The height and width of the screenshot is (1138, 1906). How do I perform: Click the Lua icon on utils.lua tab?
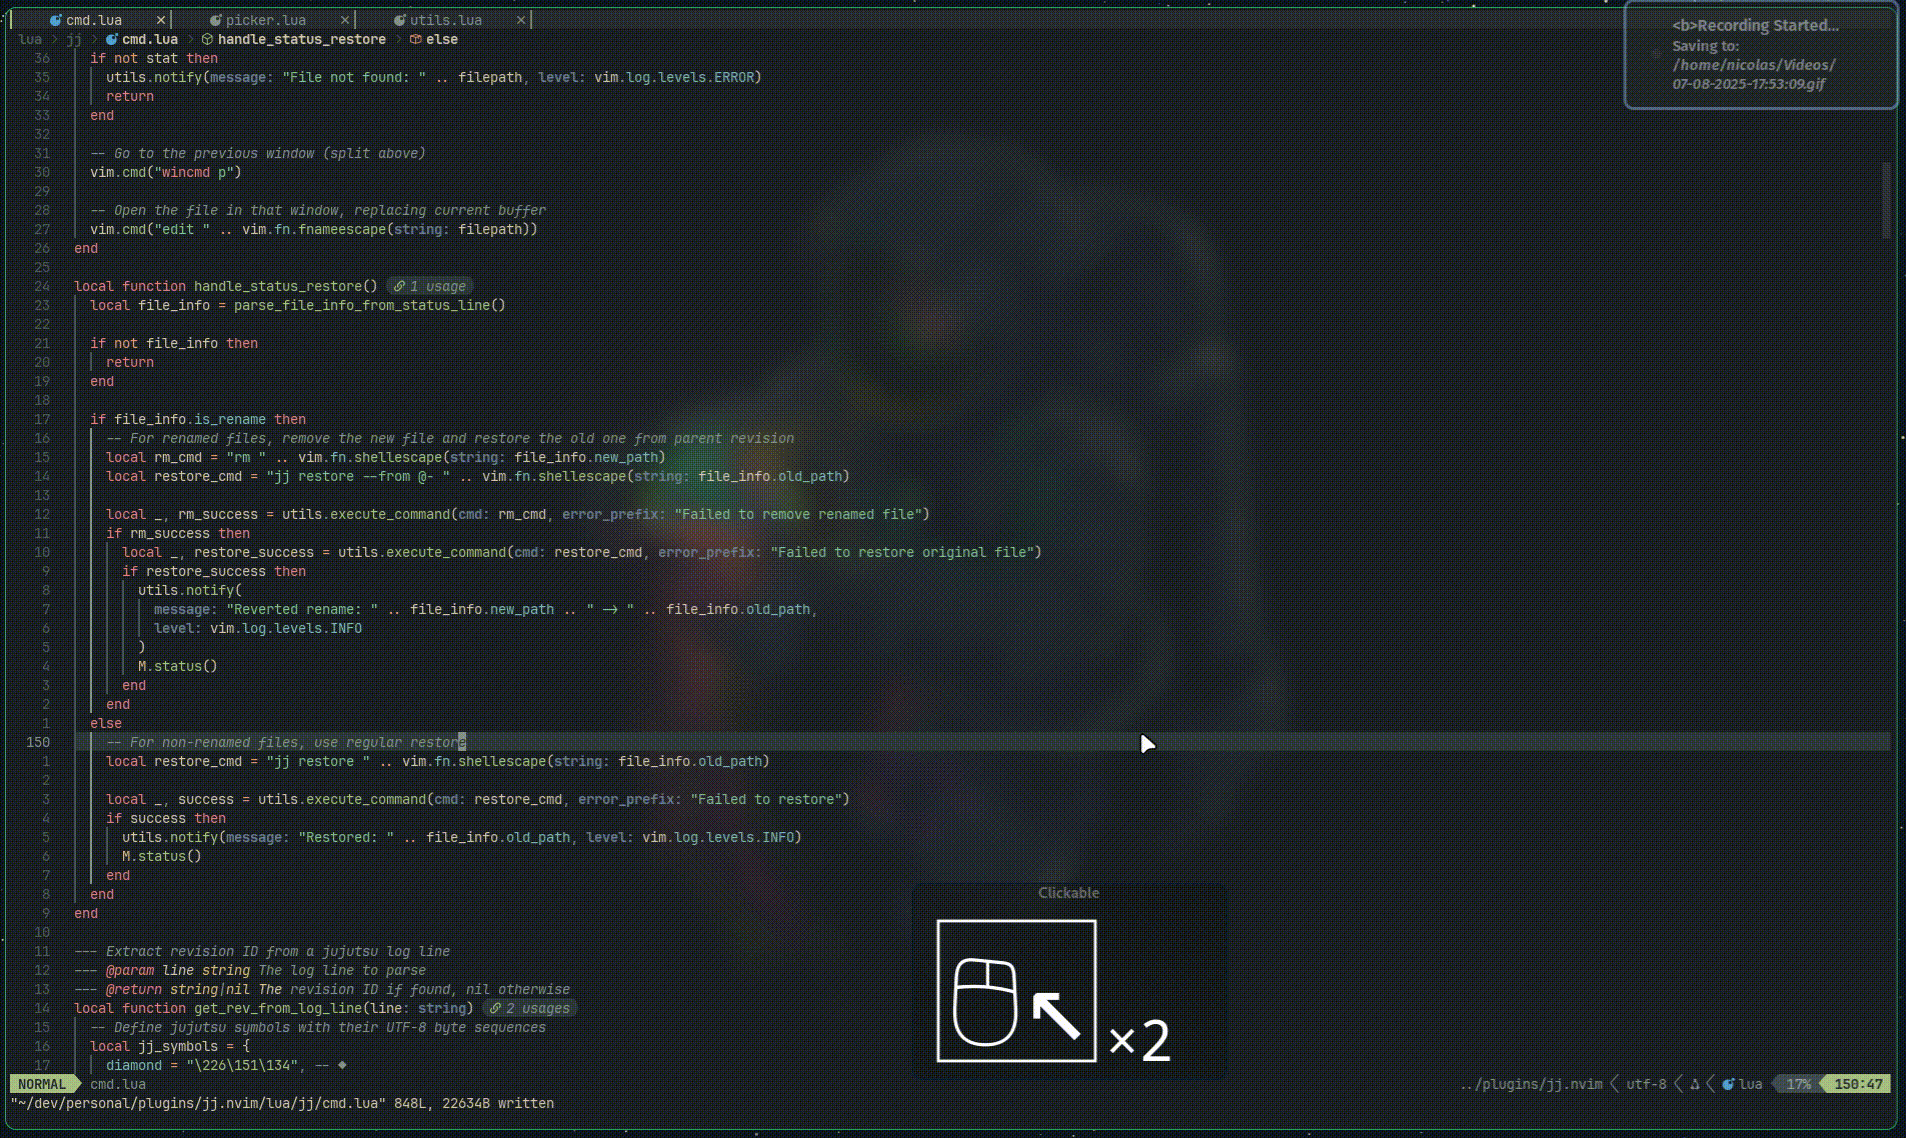click(399, 20)
